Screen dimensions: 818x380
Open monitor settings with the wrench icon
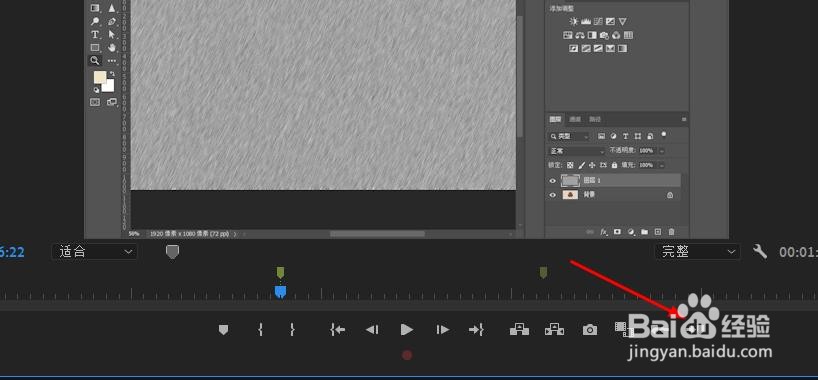tap(760, 252)
